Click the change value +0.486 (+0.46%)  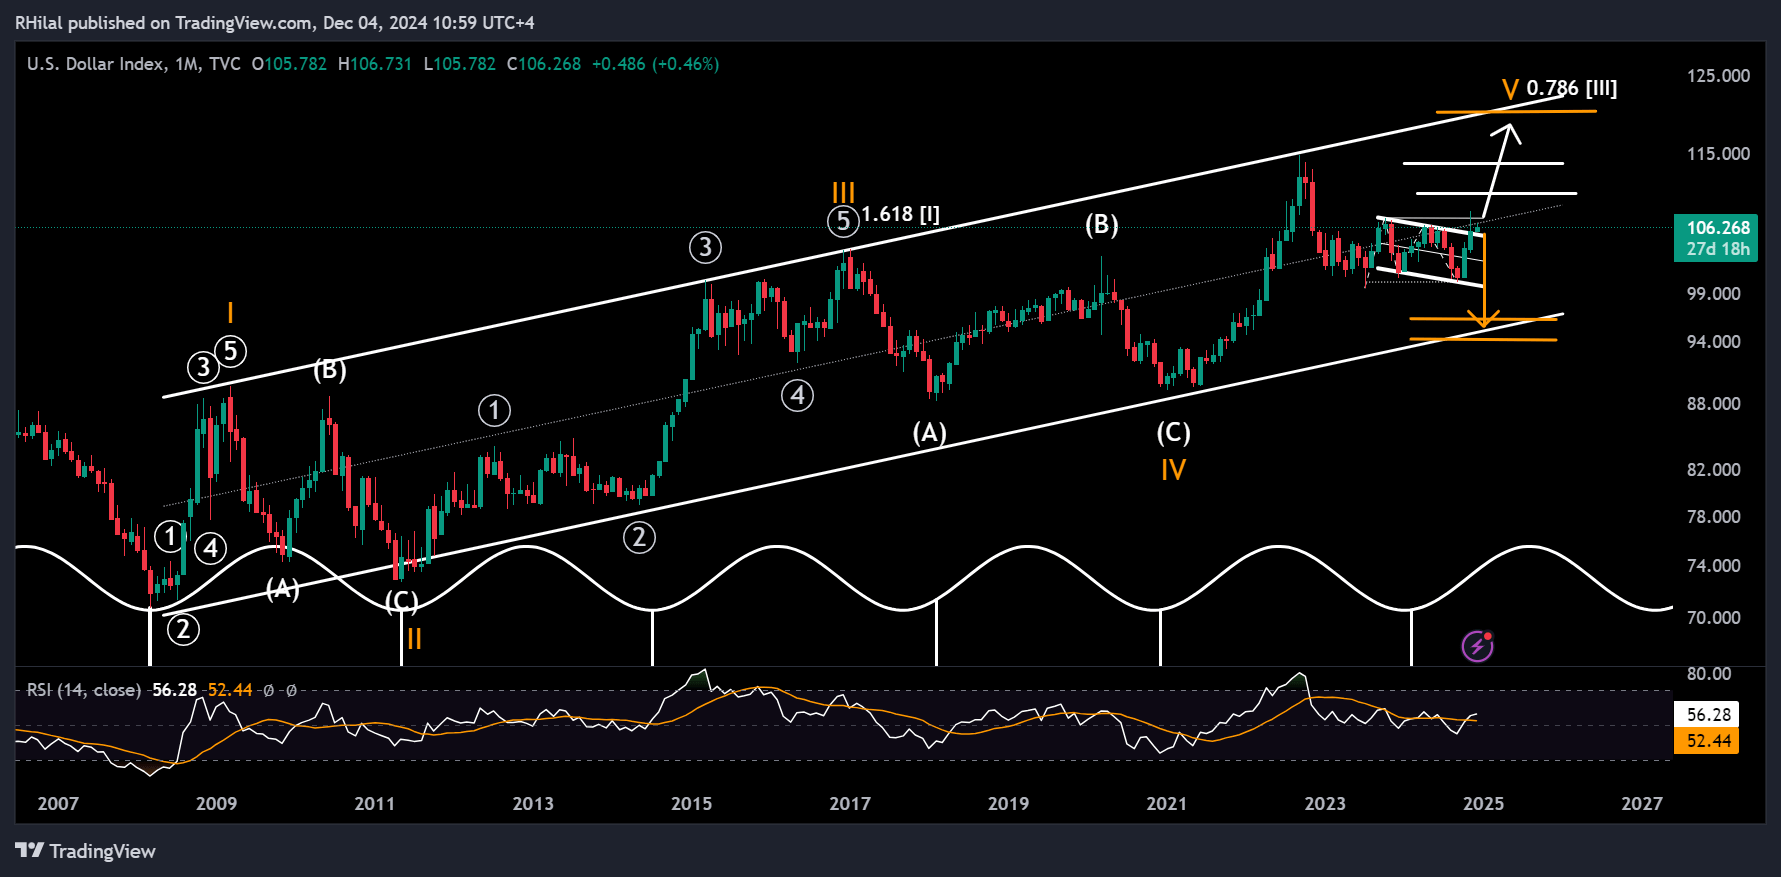tap(655, 64)
